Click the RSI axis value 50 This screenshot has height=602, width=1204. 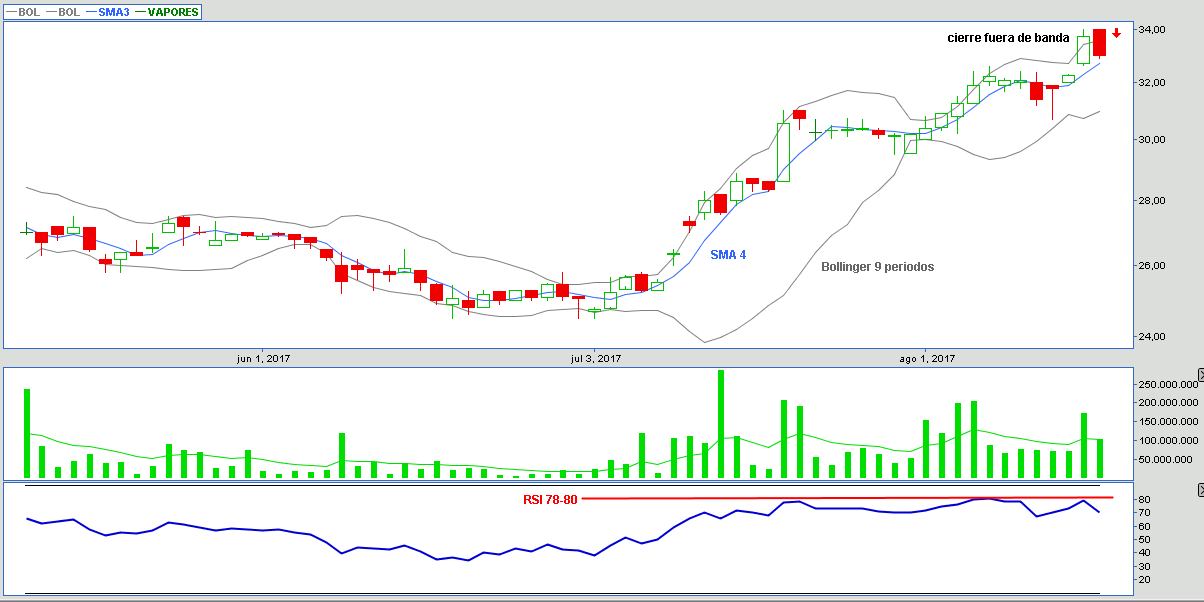pyautogui.click(x=1144, y=539)
